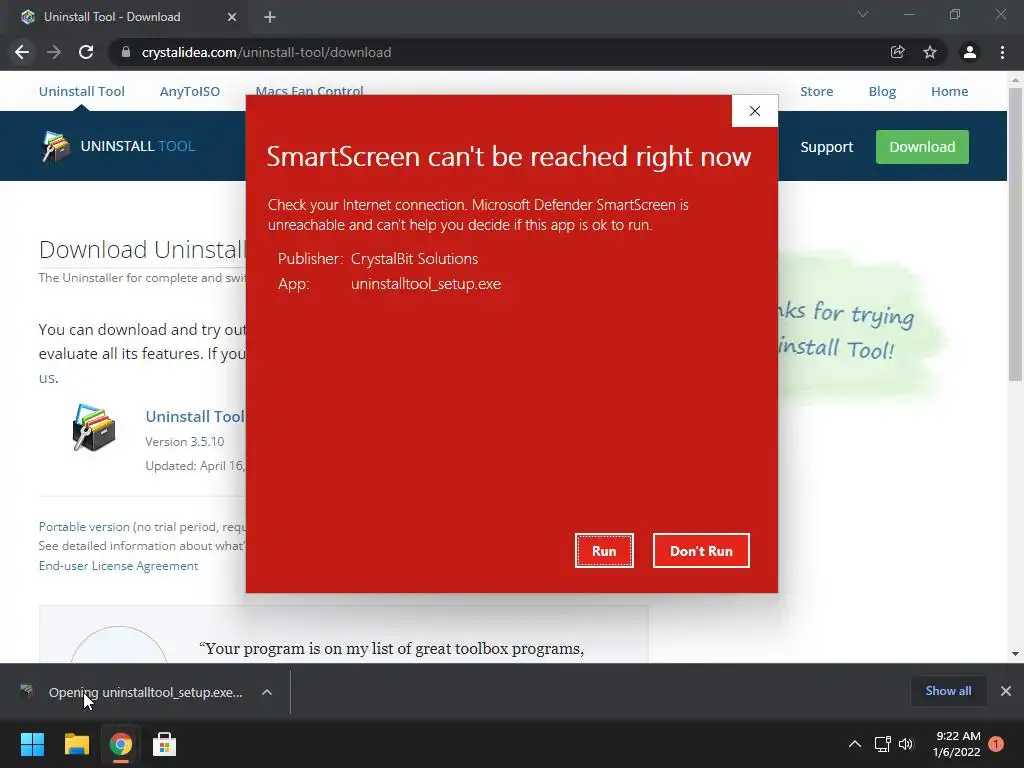
Task: Go to the Home nav link
Action: (x=950, y=91)
